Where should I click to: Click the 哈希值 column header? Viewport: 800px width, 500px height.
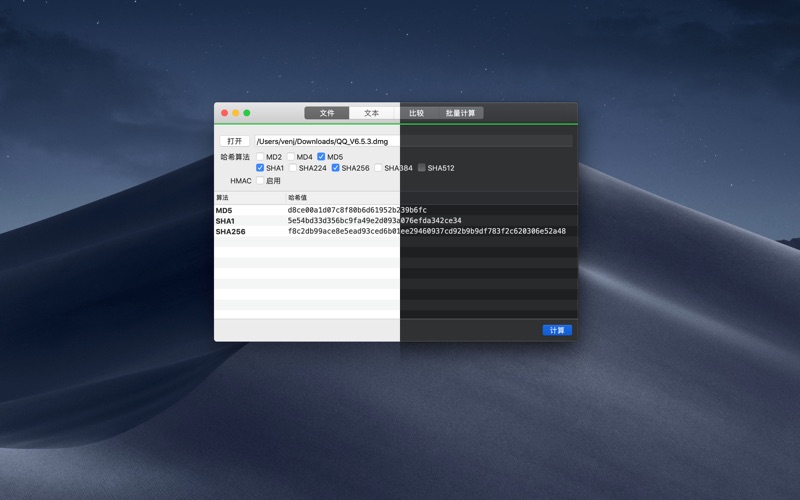pos(298,198)
